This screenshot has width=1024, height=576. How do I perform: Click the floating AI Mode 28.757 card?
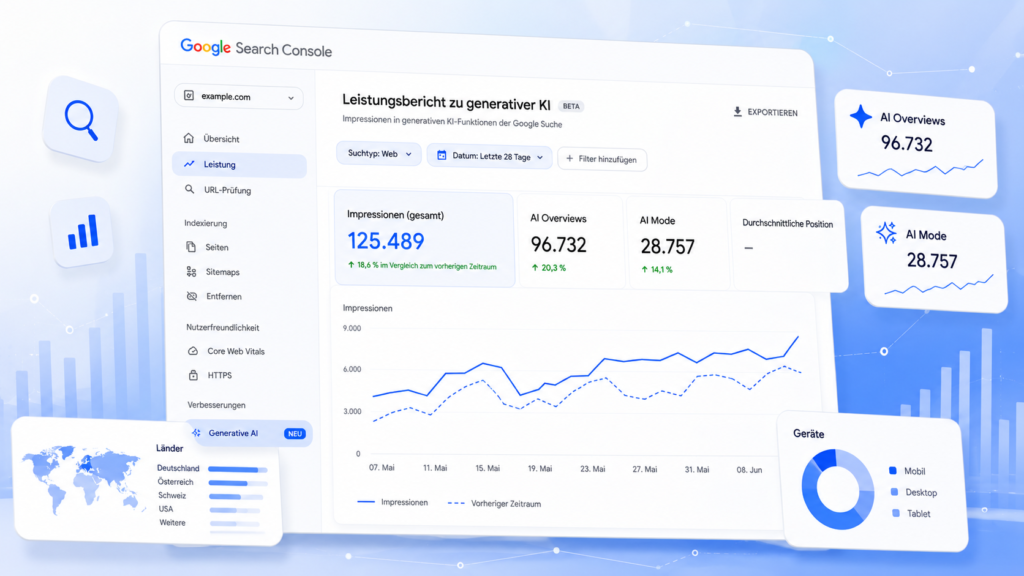935,260
